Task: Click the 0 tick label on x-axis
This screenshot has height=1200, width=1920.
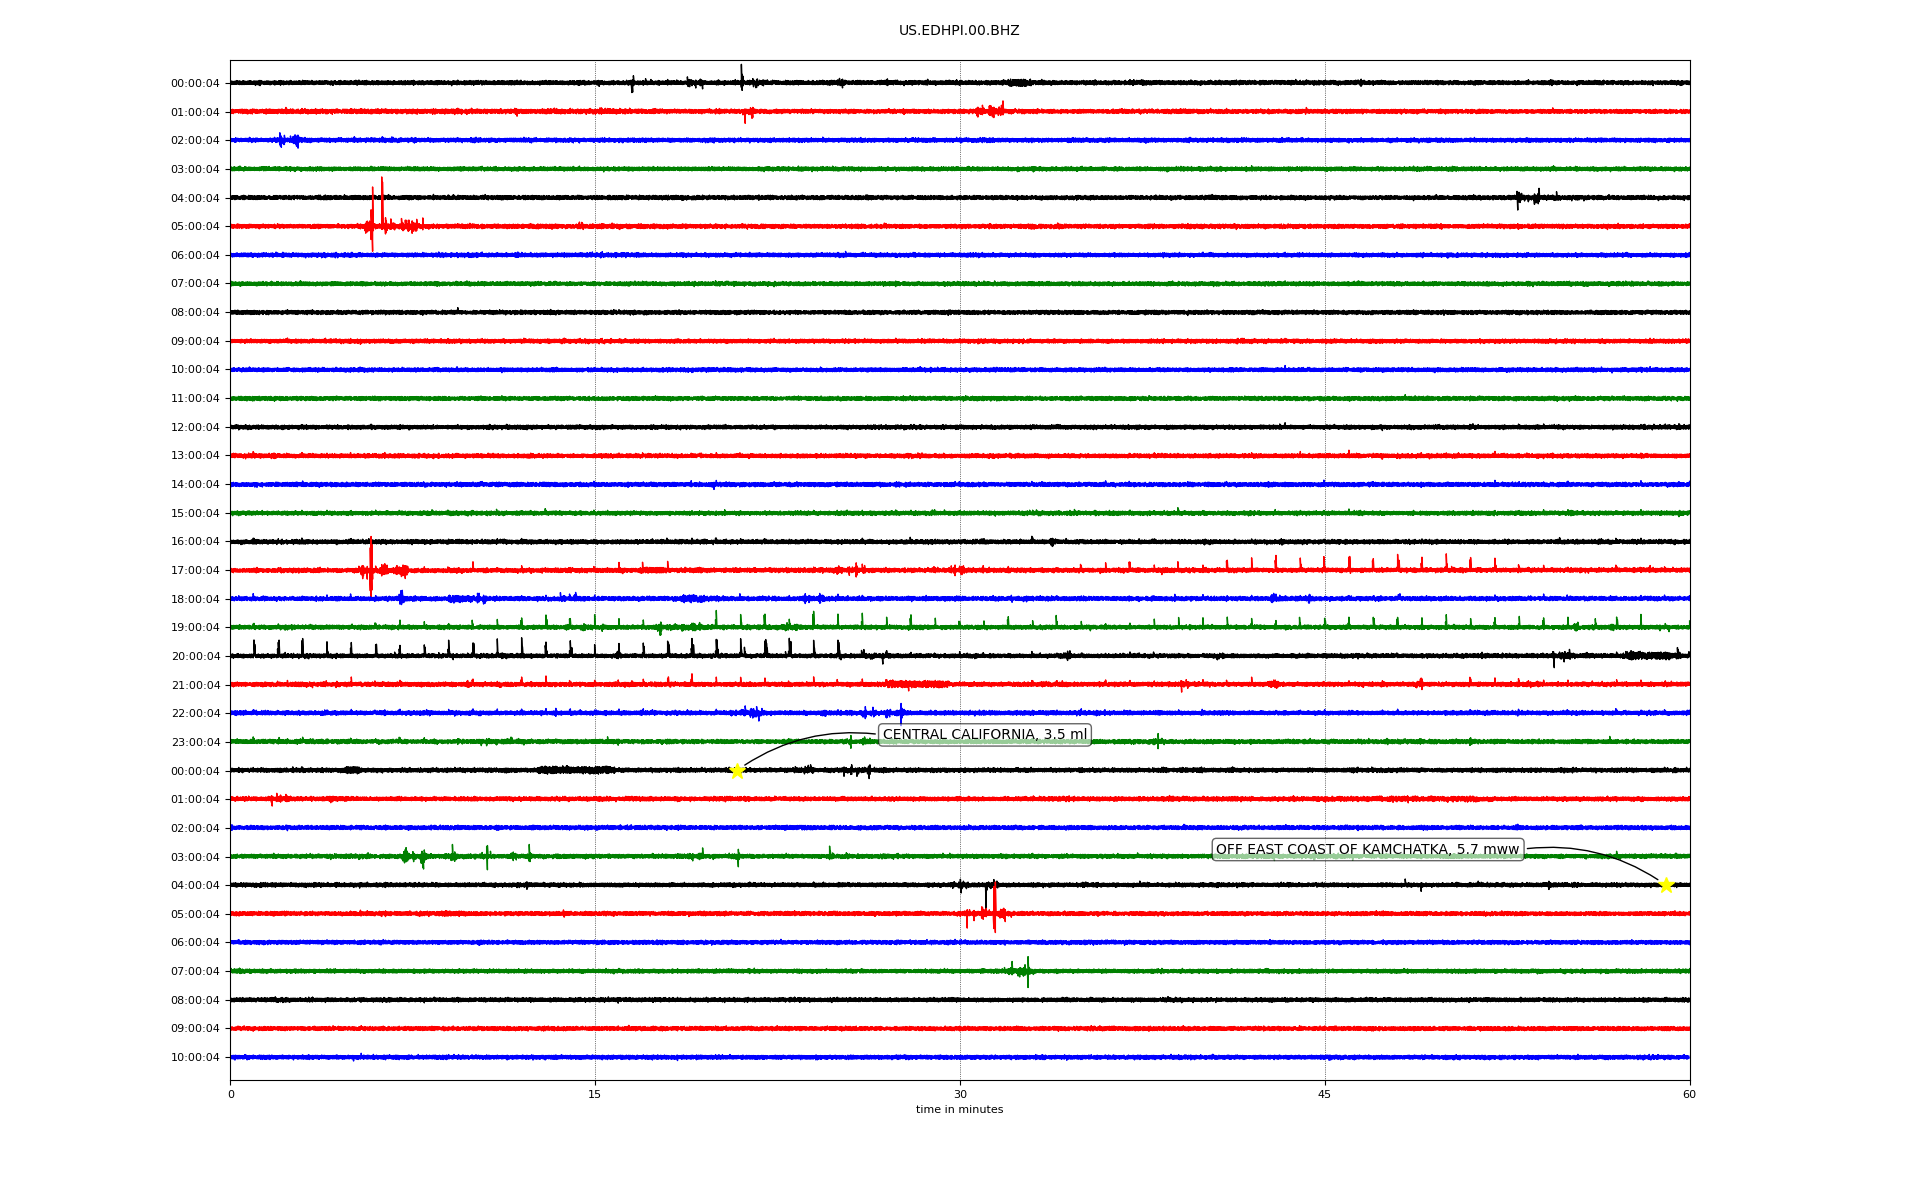Action: click(x=231, y=1094)
